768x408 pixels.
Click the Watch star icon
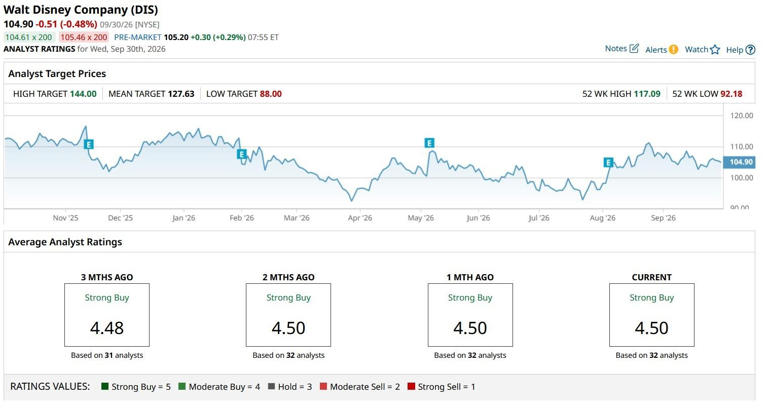pos(715,49)
